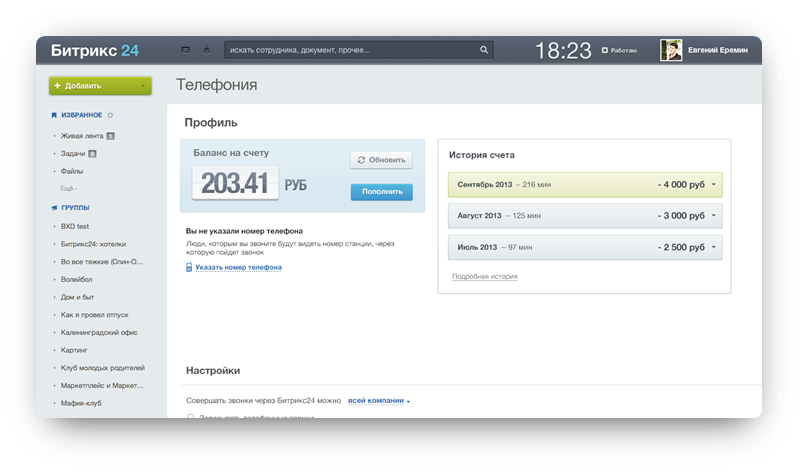Expand the Сентябрь 2013 history row arrow
Image resolution: width=802 pixels, height=472 pixels.
pyautogui.click(x=714, y=185)
